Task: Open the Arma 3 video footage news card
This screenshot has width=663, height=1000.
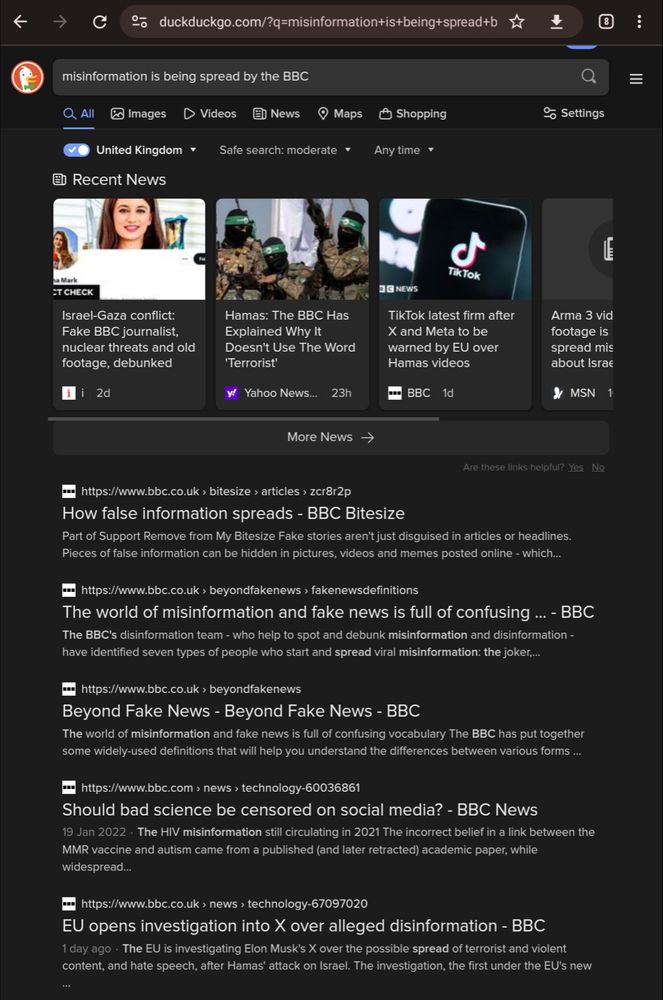Action: tap(578, 304)
